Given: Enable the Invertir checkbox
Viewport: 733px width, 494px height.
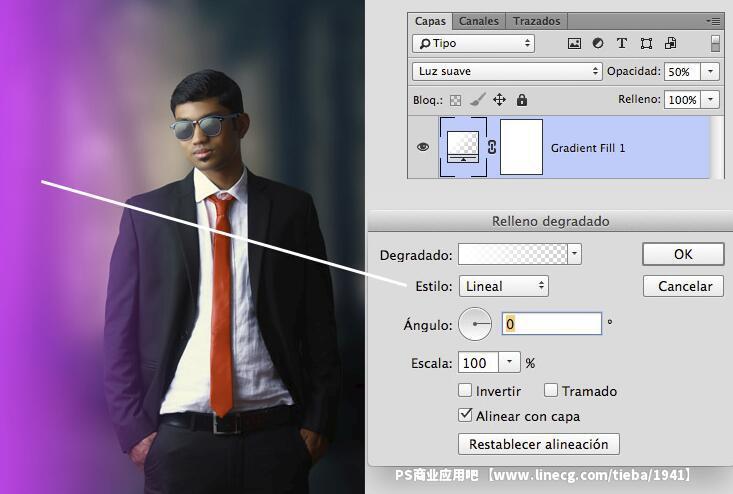Looking at the screenshot, I should click(x=465, y=390).
